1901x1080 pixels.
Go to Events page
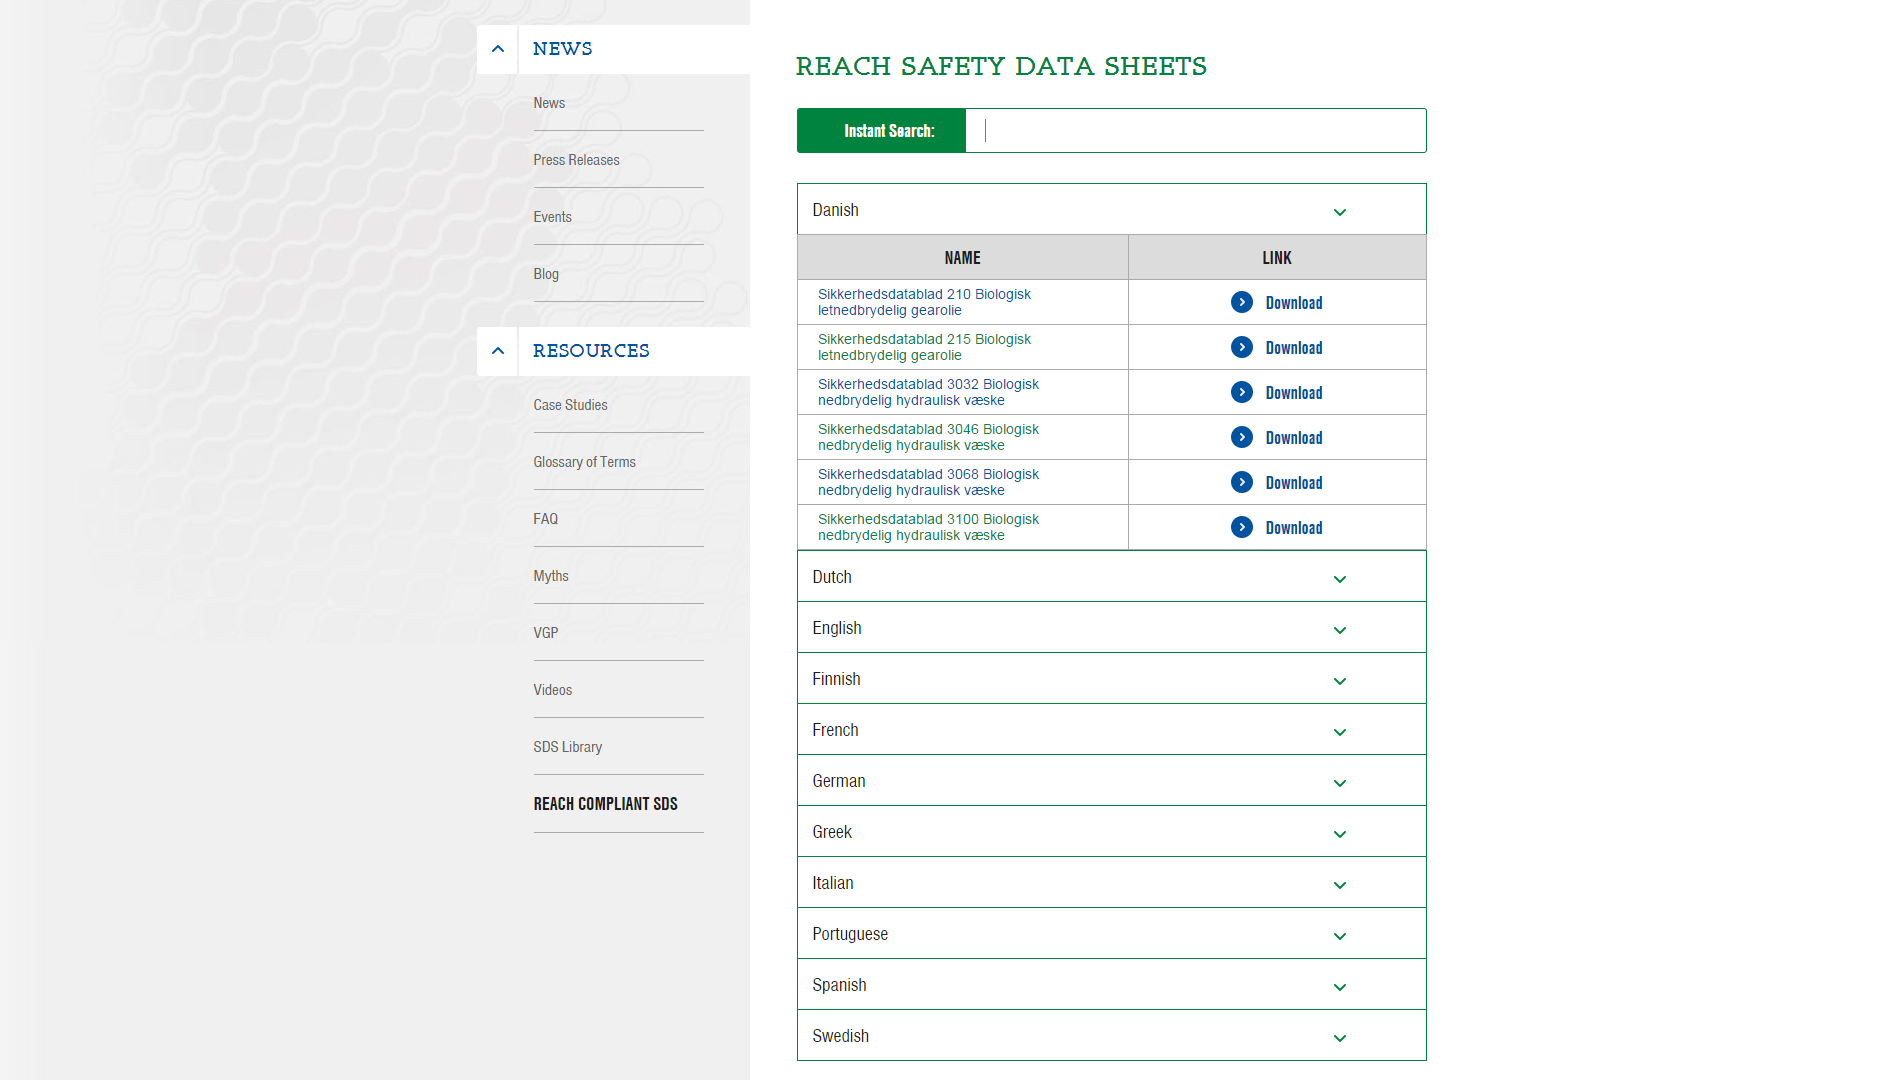(552, 217)
